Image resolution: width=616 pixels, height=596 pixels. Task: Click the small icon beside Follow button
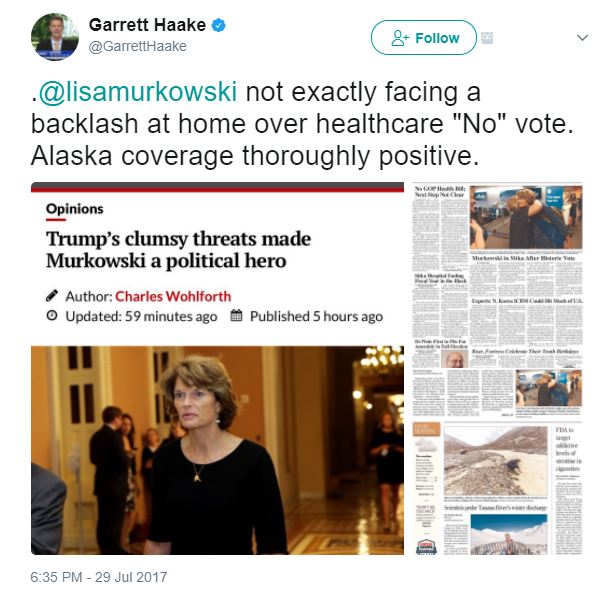[487, 38]
